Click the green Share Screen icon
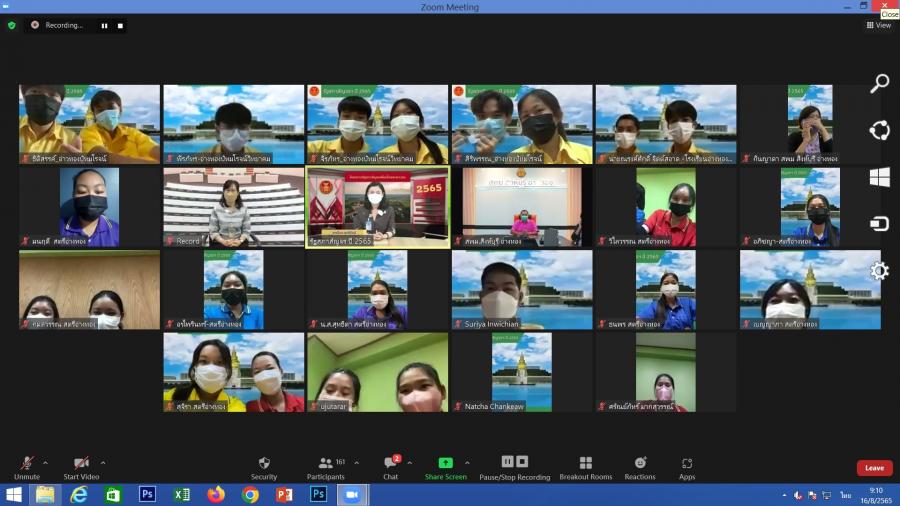Image resolution: width=900 pixels, height=506 pixels. (445, 463)
